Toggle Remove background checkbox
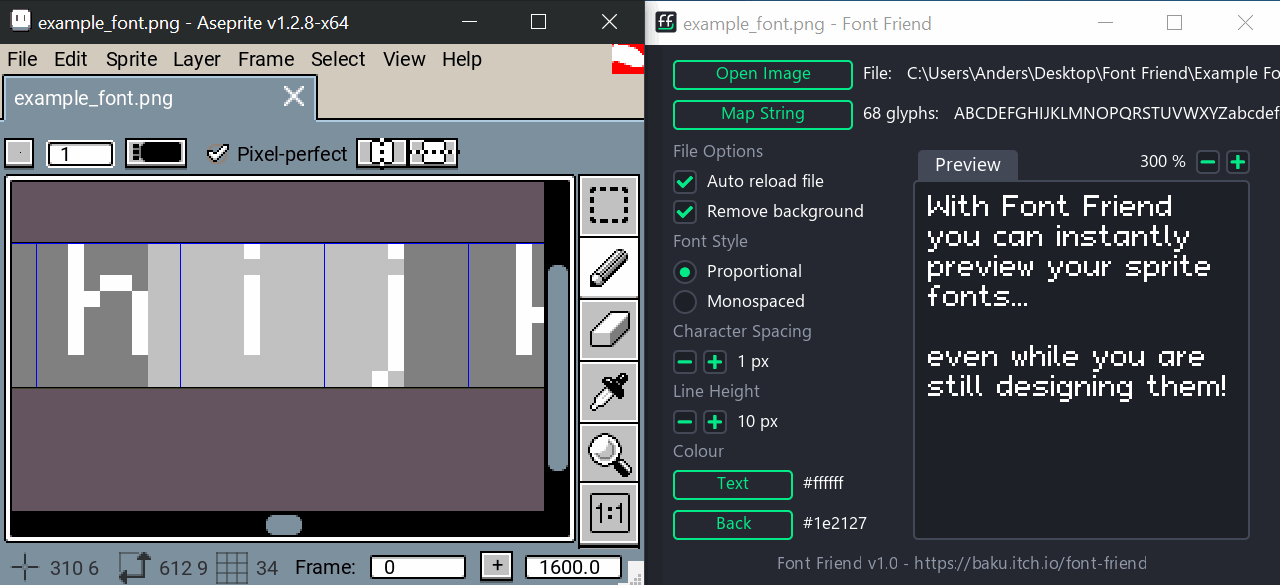Screen dimensions: 1280x585 [x=685, y=212]
